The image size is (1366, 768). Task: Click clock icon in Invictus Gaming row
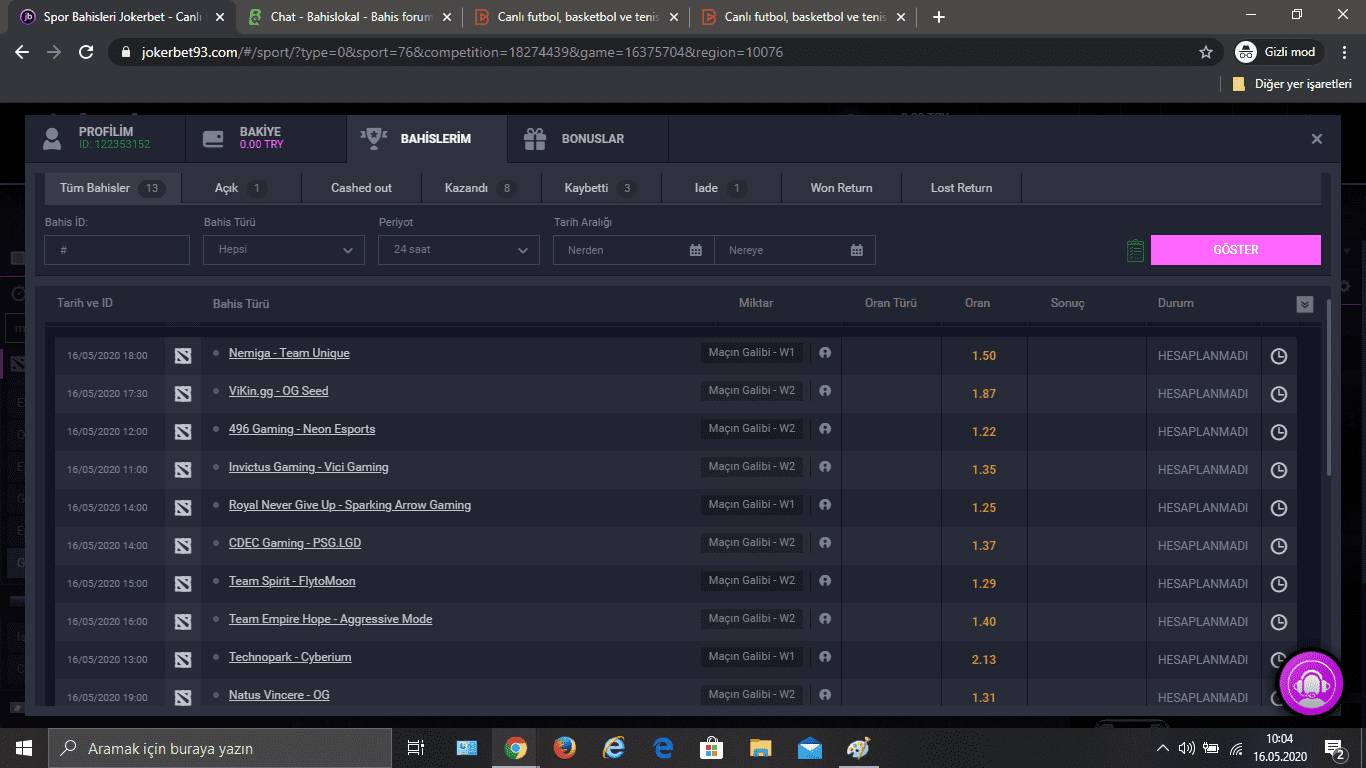click(1278, 470)
